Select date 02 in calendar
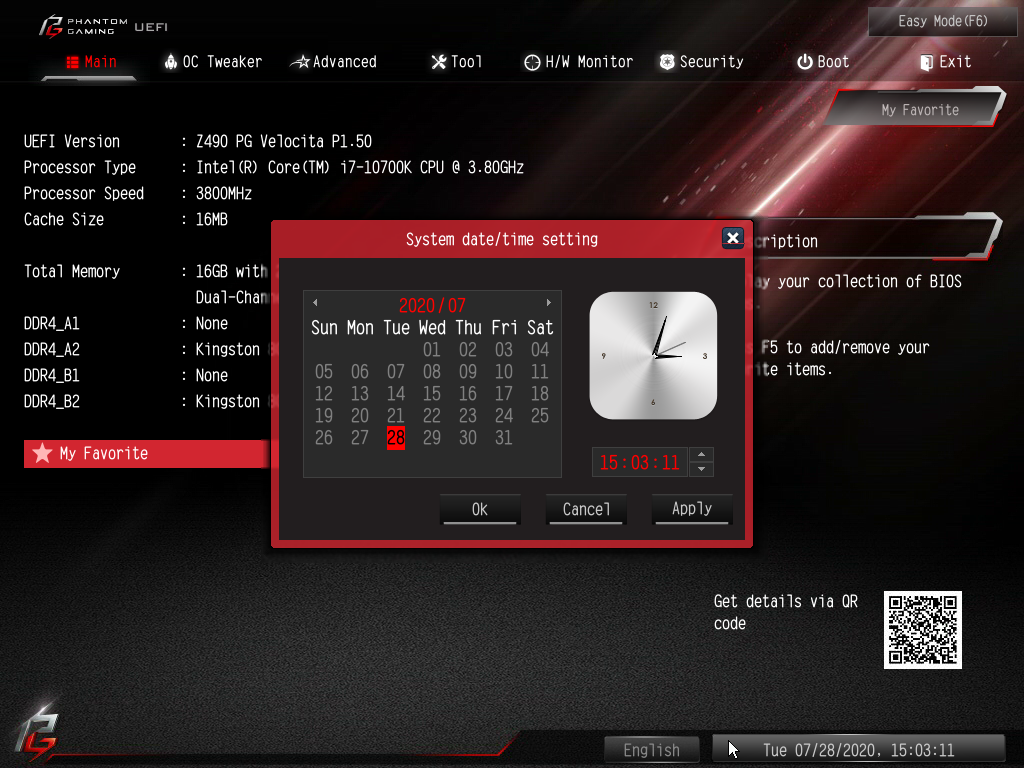Image resolution: width=1024 pixels, height=768 pixels. point(468,349)
